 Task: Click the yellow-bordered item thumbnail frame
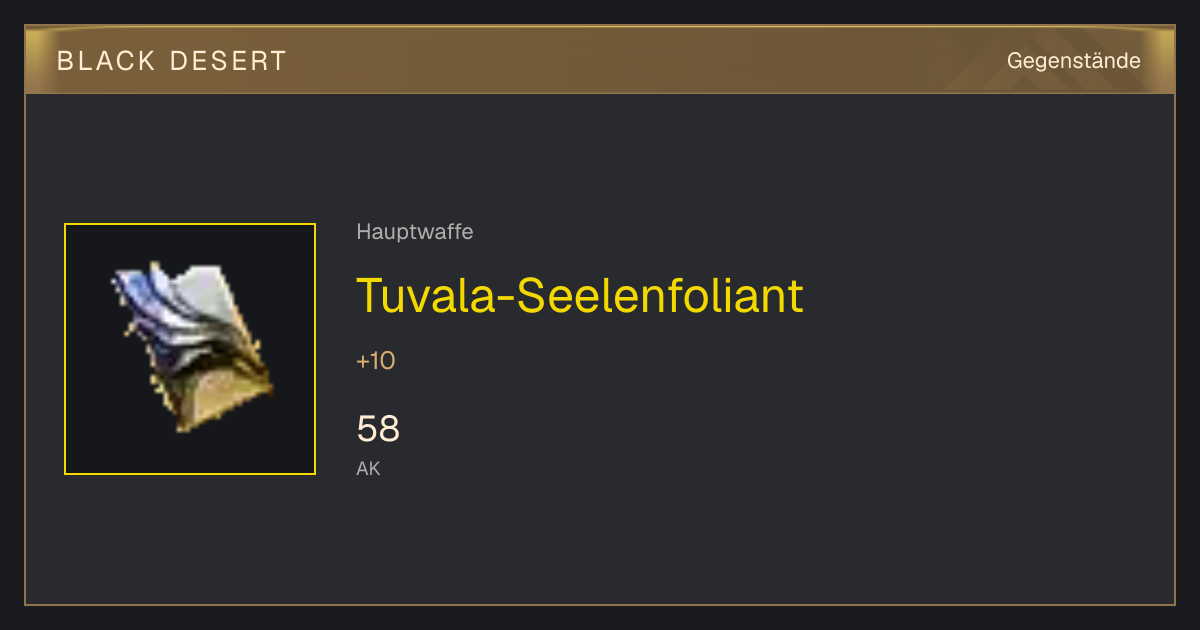[x=190, y=349]
